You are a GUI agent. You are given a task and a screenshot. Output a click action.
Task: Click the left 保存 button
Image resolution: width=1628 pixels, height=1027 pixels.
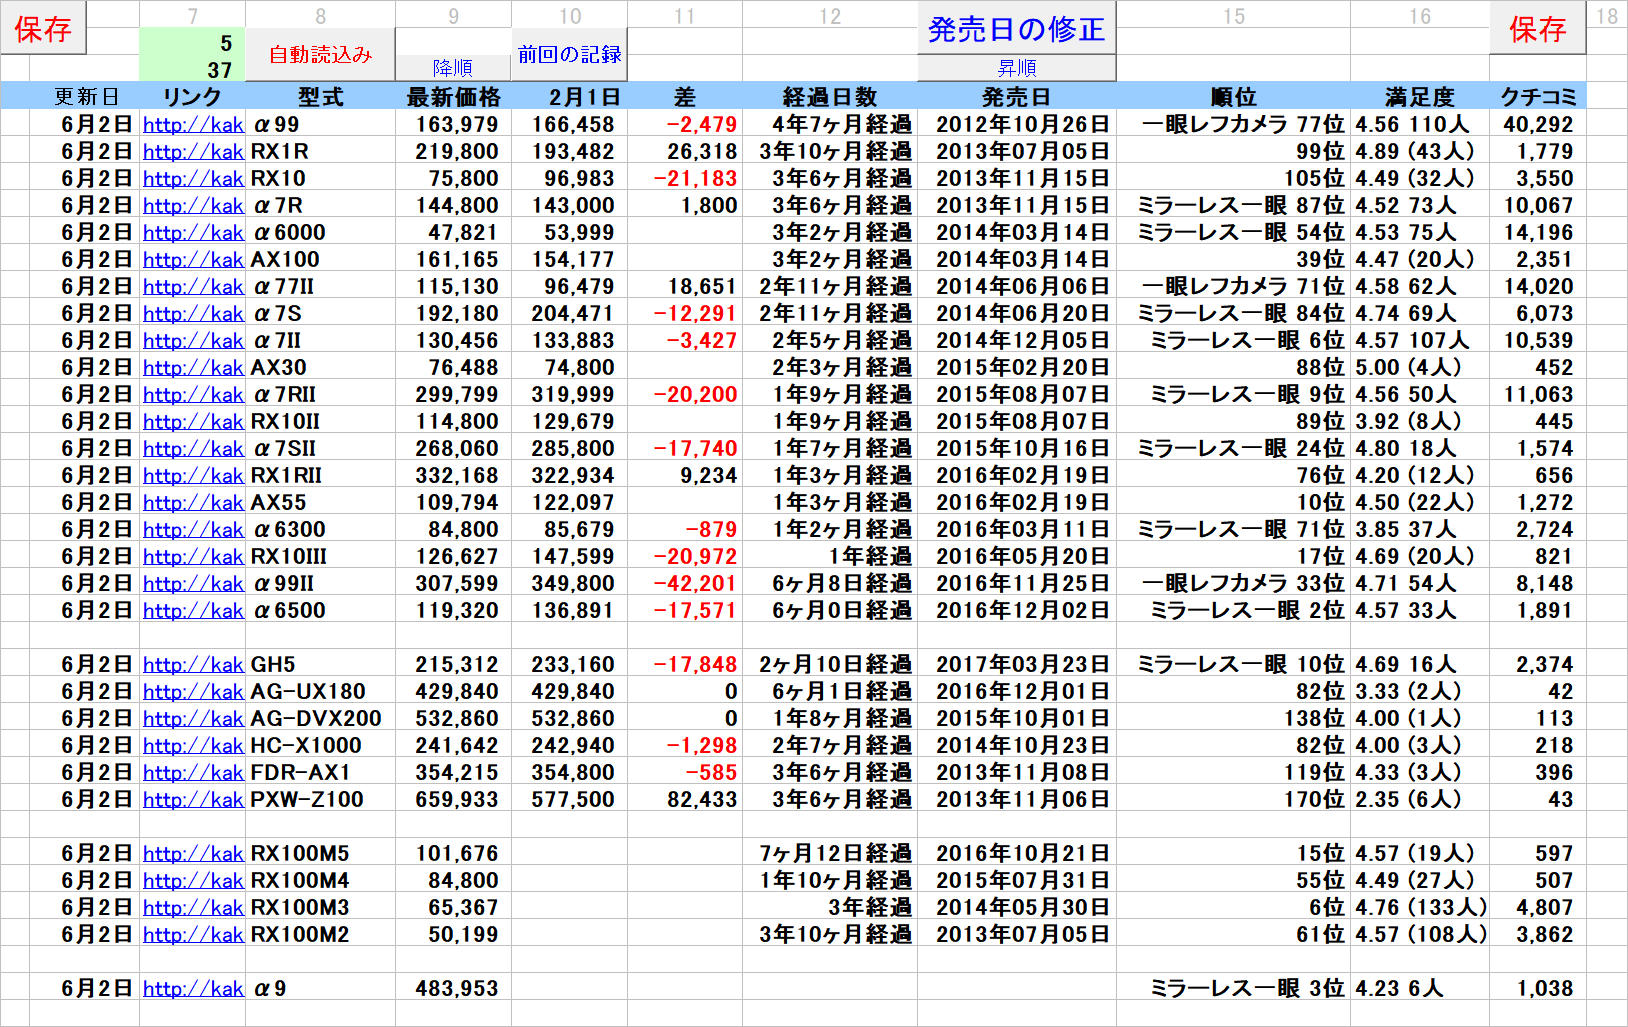[43, 28]
